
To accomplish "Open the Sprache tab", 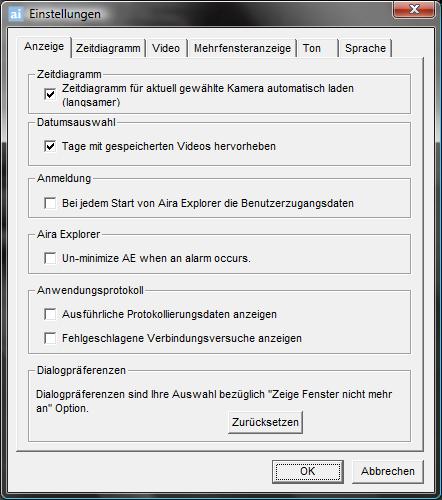I will pyautogui.click(x=365, y=48).
